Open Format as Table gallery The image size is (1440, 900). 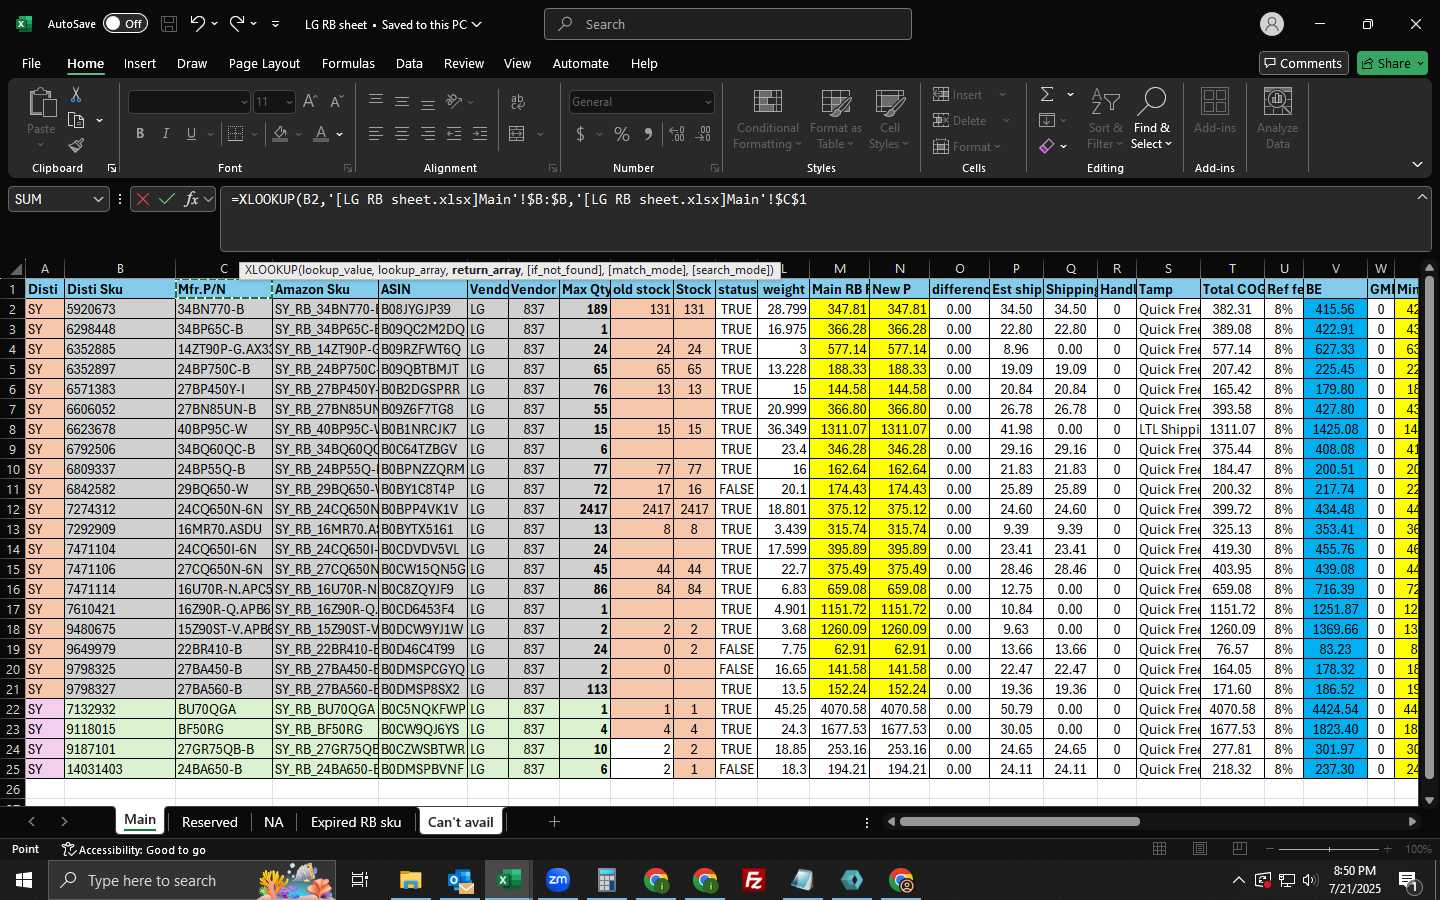point(835,119)
